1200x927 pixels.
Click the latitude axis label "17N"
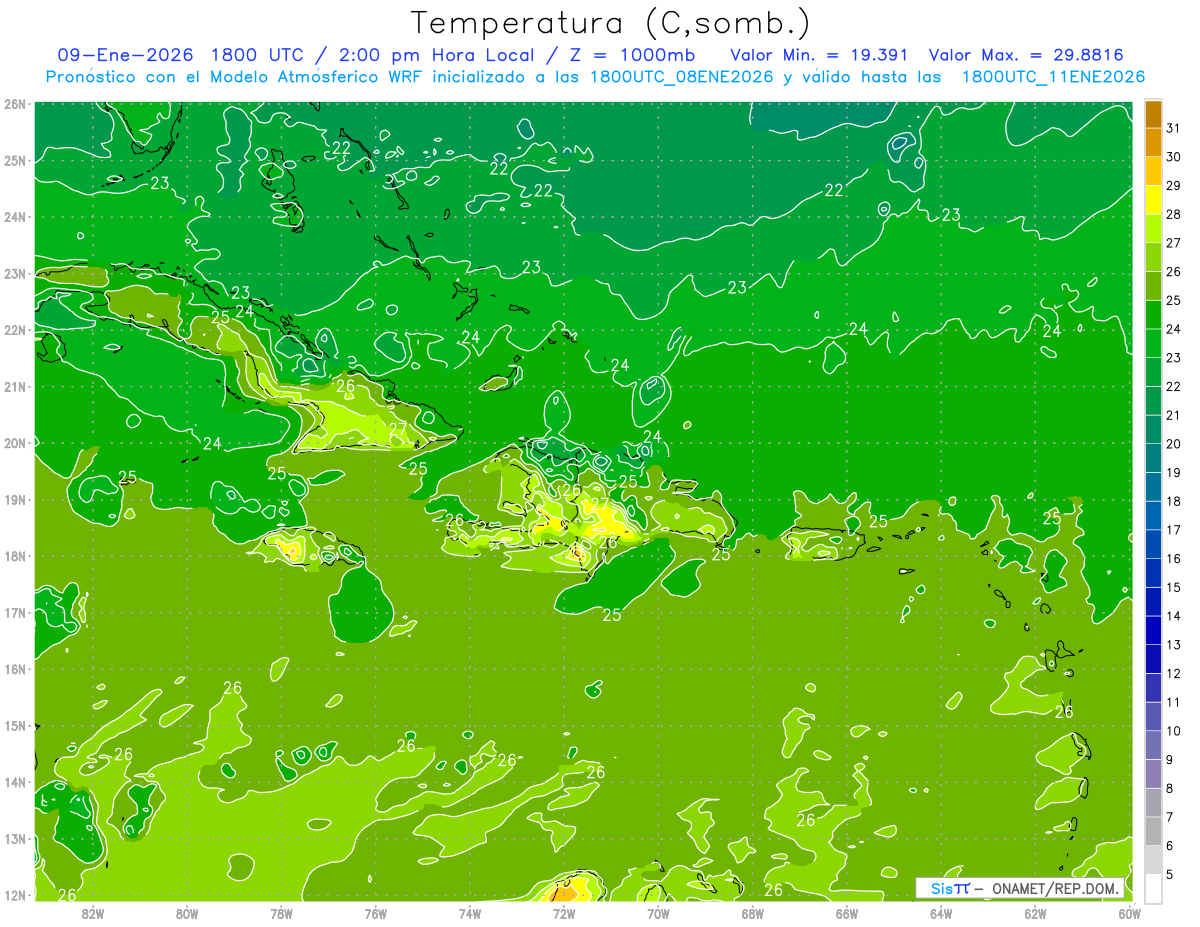coord(15,613)
